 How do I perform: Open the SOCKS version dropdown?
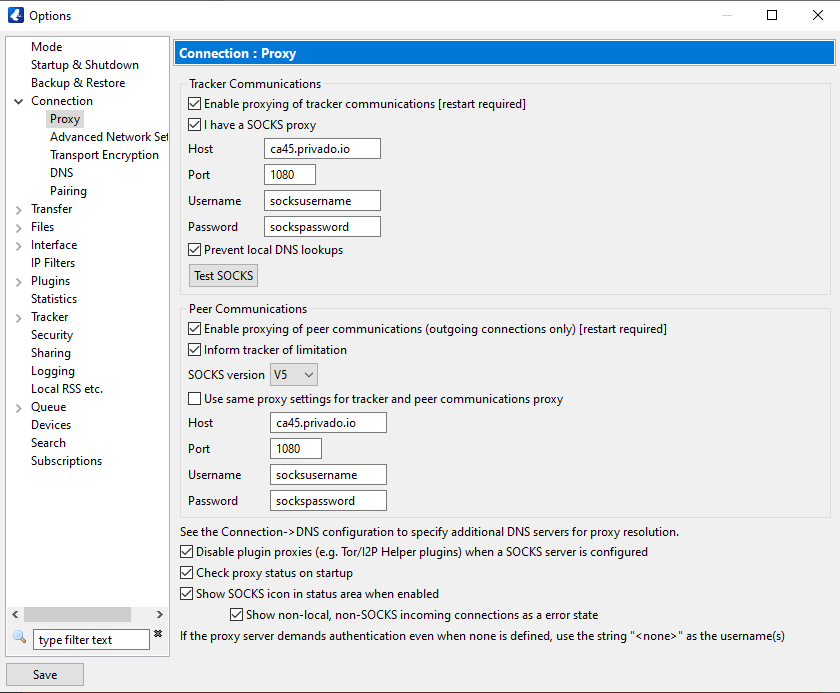coord(294,375)
